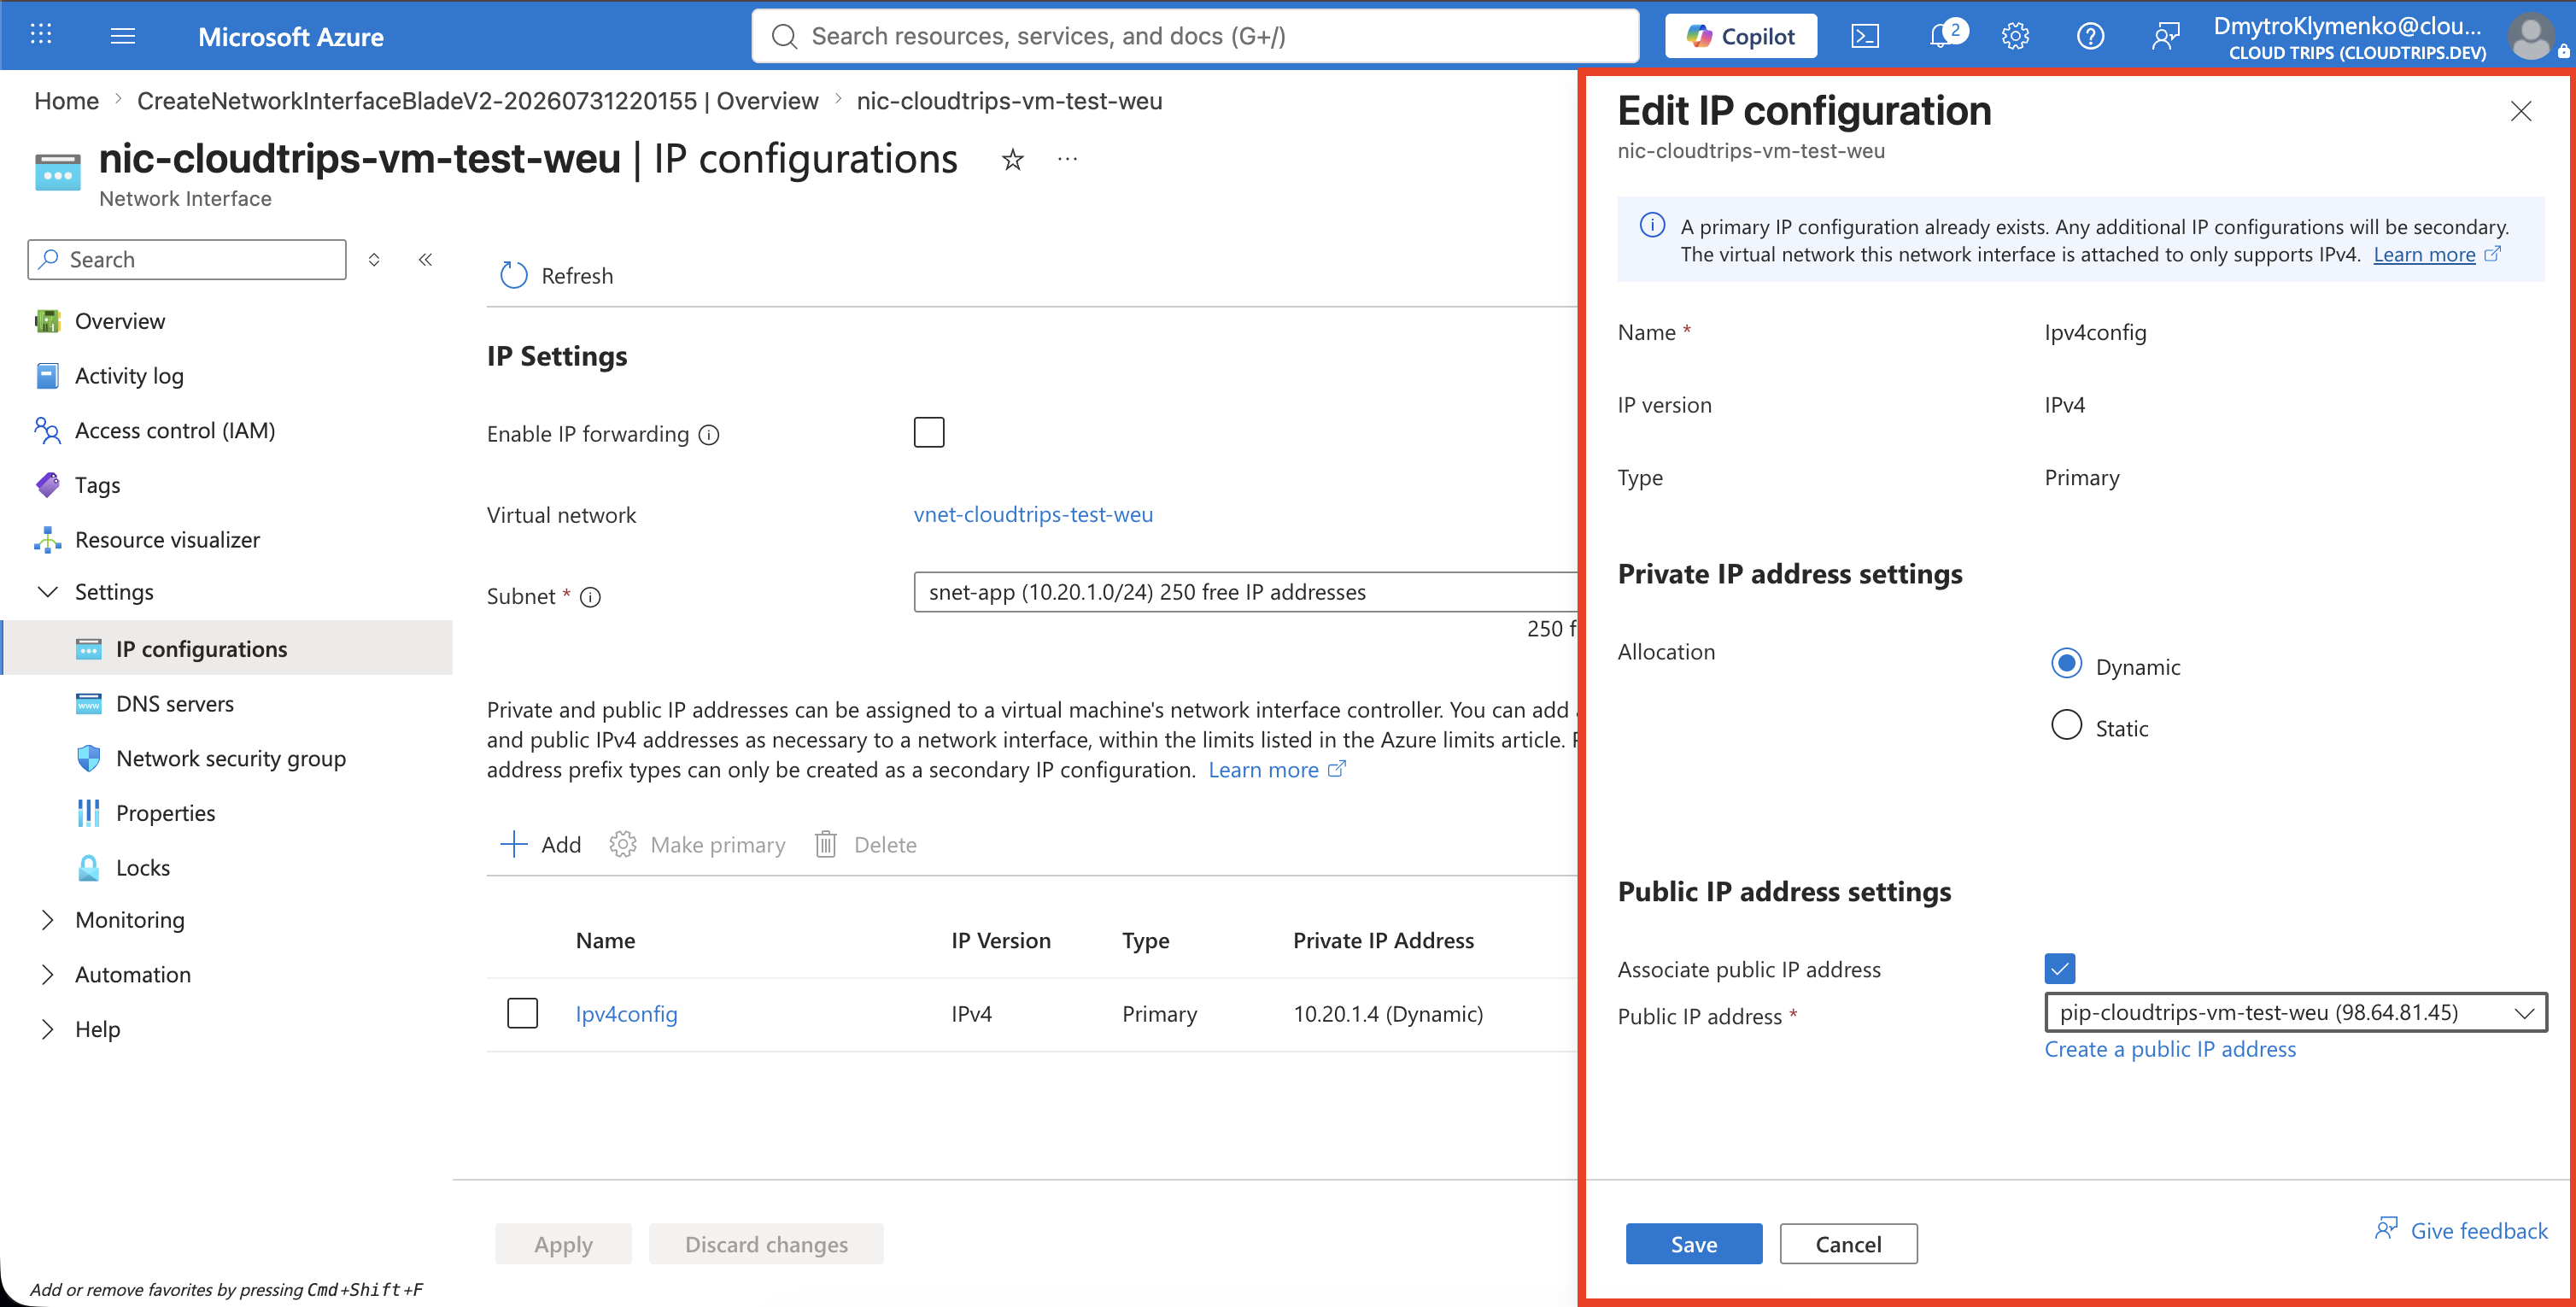Click the CreateNetworkInterfaceBladeV2 breadcrumb
The width and height of the screenshot is (2576, 1307).
coord(477,101)
